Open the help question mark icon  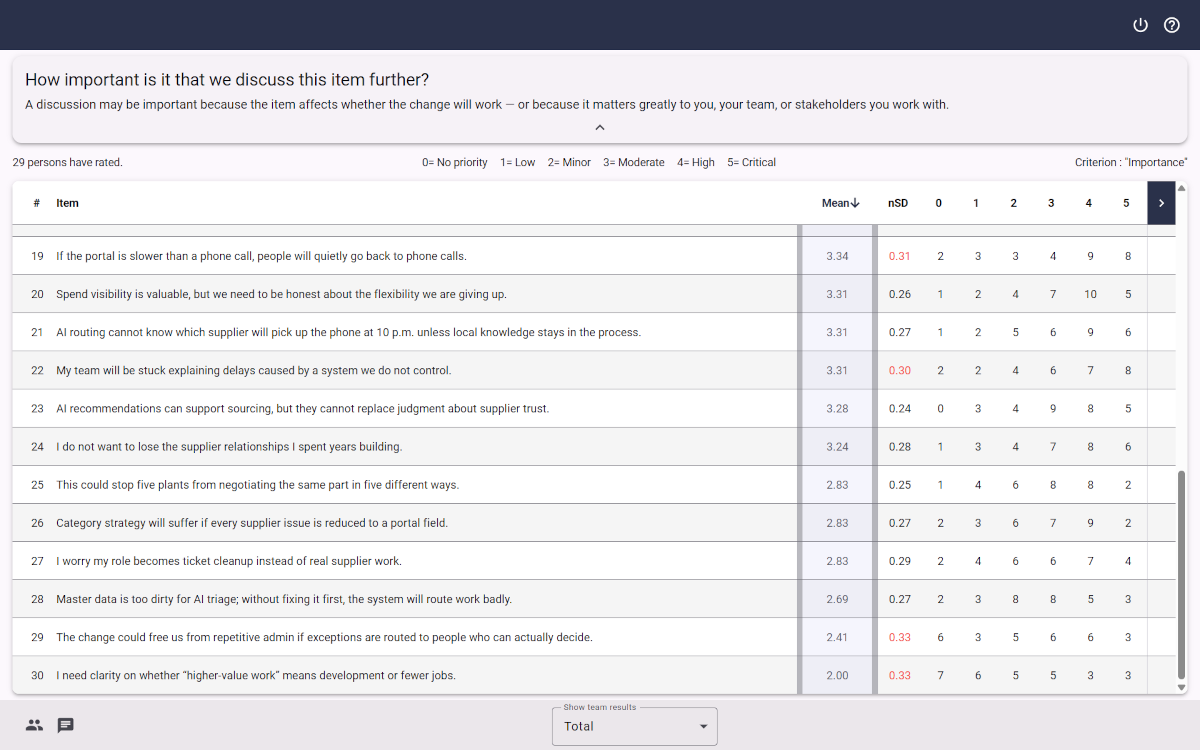tap(1172, 25)
